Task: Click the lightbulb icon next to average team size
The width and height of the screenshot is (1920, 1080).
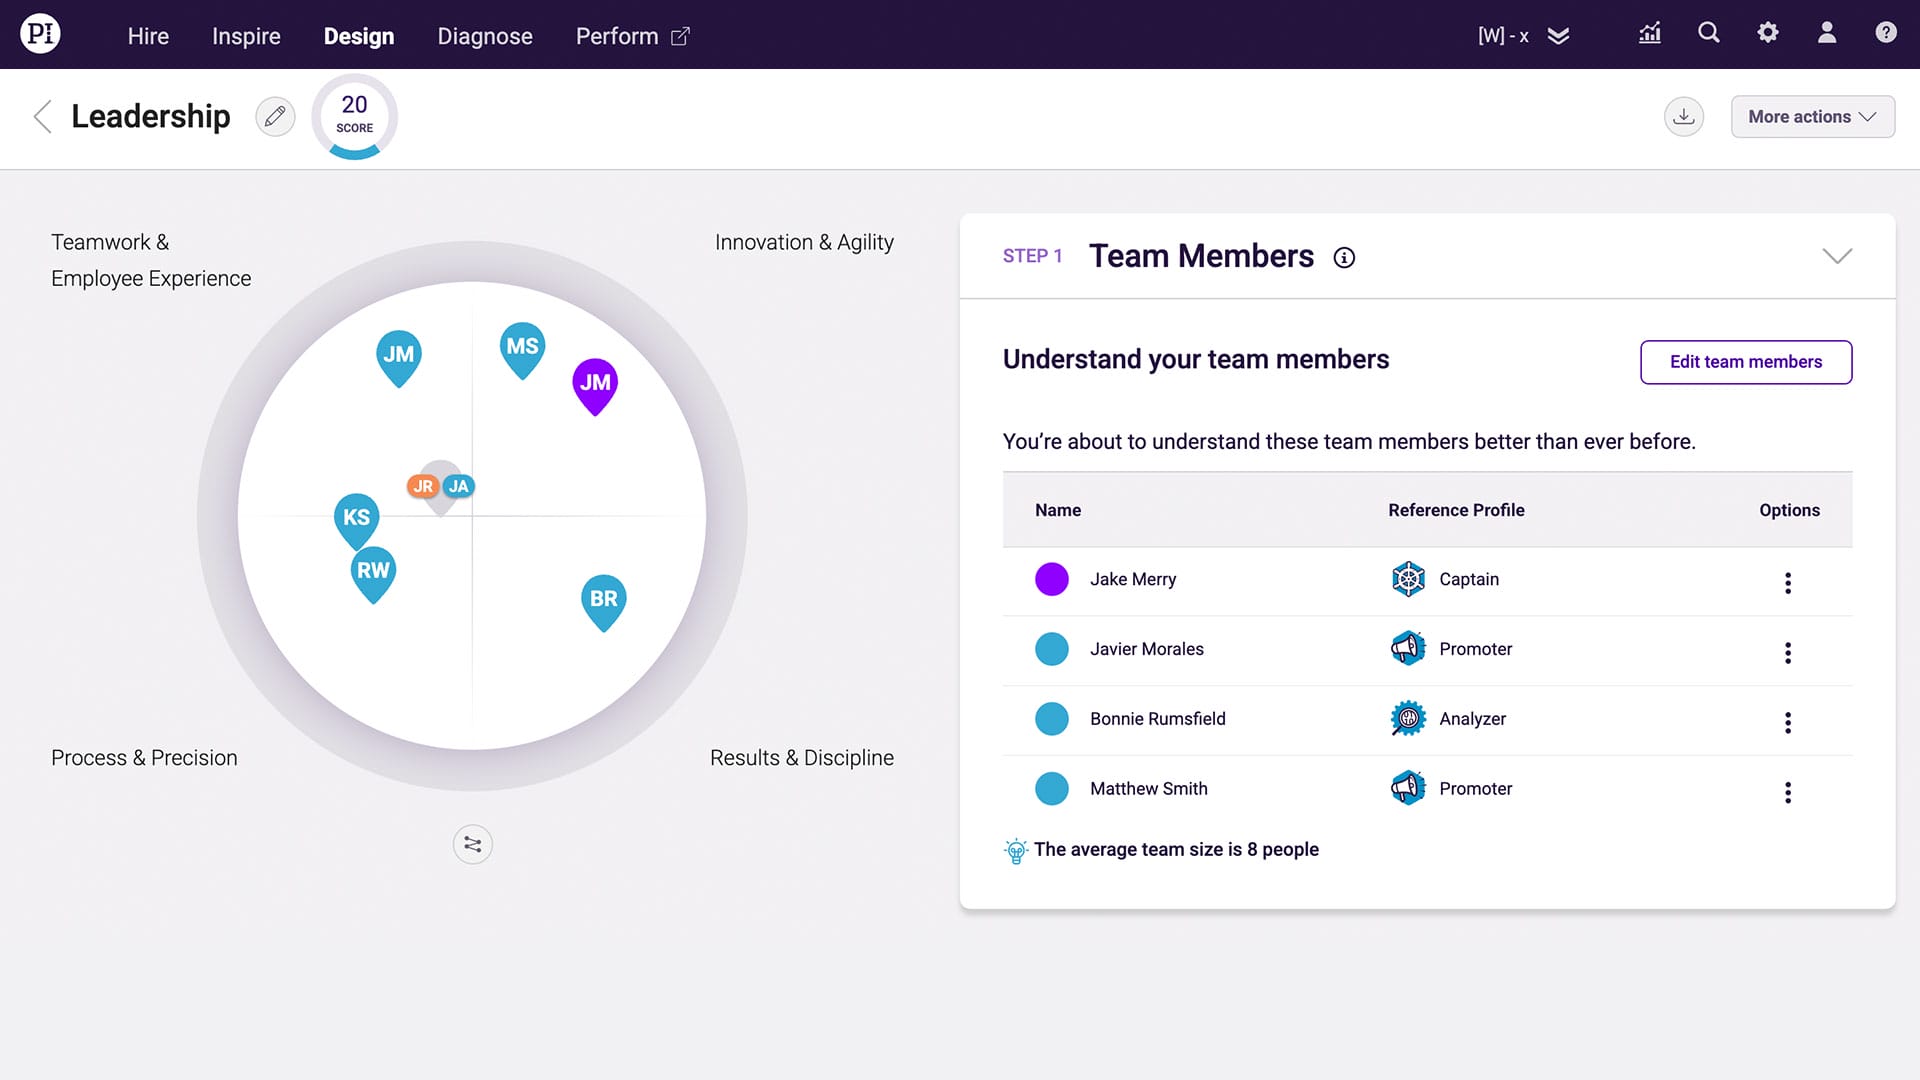Action: click(1016, 850)
